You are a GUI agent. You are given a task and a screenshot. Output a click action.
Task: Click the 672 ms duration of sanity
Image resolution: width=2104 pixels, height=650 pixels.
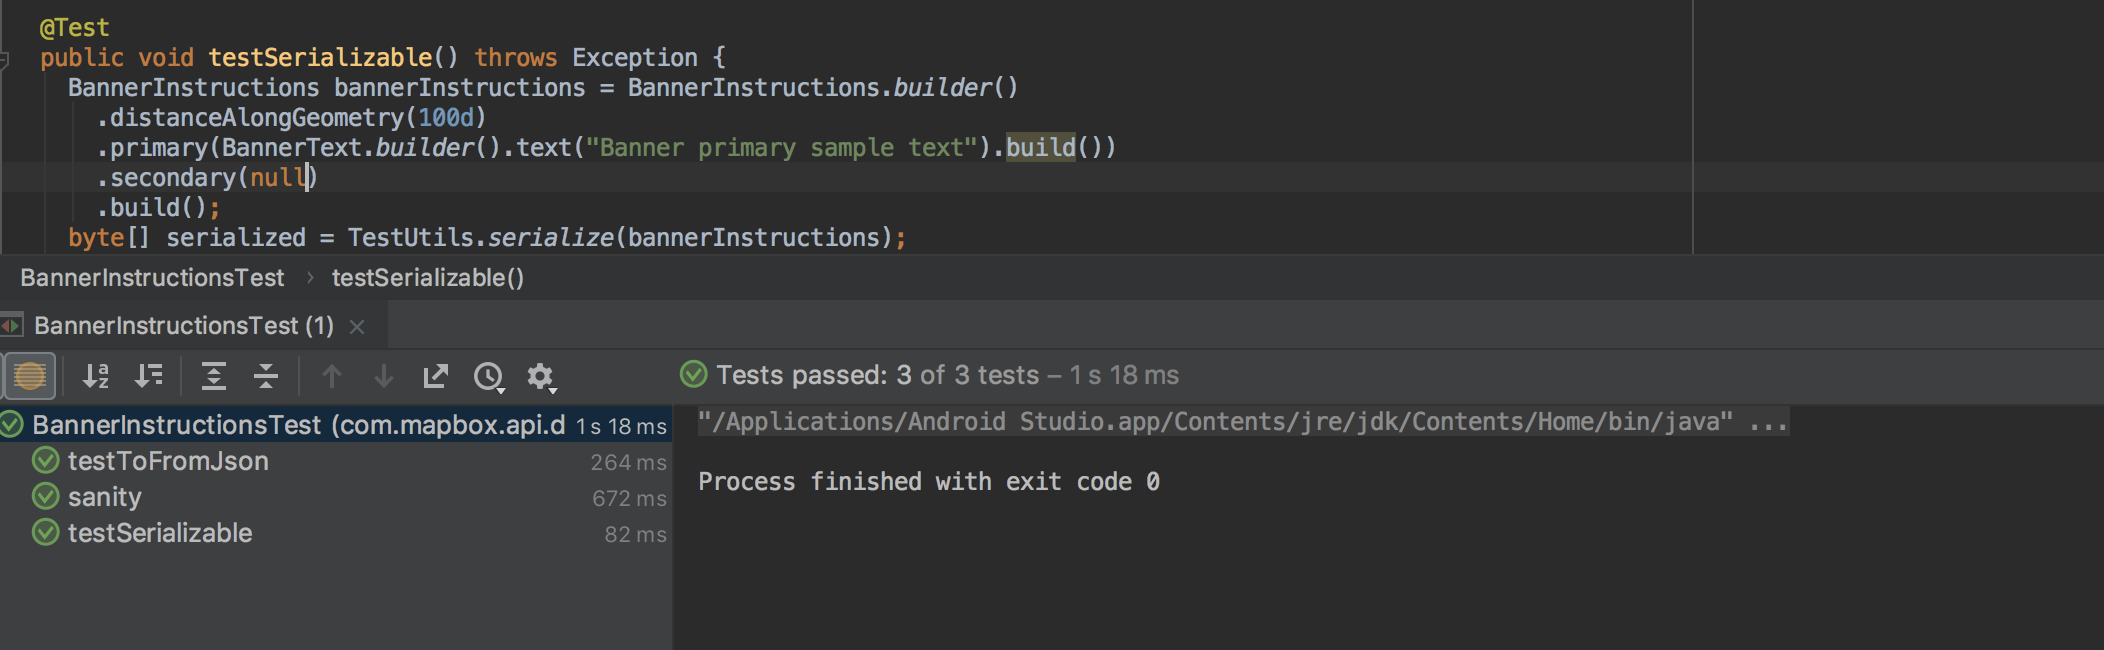629,498
